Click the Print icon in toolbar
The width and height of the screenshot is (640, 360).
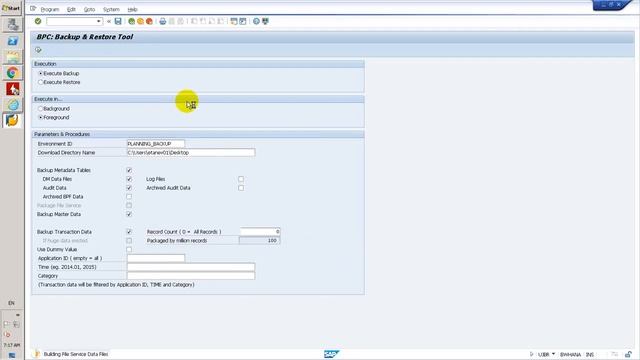click(x=162, y=21)
